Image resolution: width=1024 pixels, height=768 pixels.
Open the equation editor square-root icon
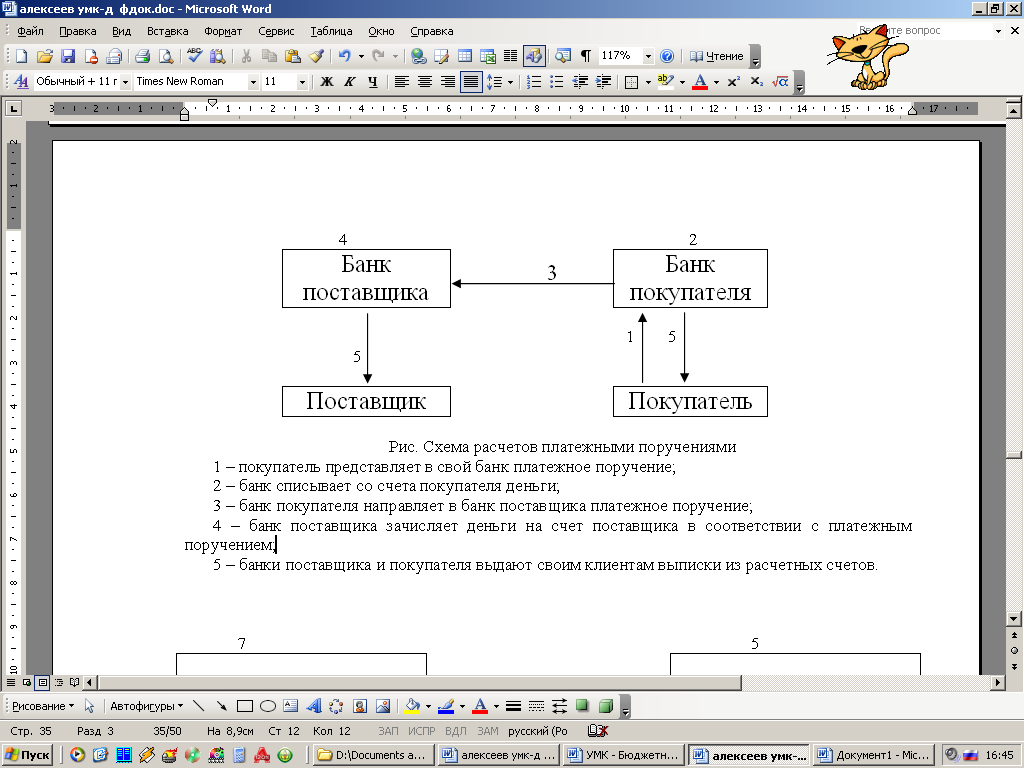pyautogui.click(x=780, y=82)
